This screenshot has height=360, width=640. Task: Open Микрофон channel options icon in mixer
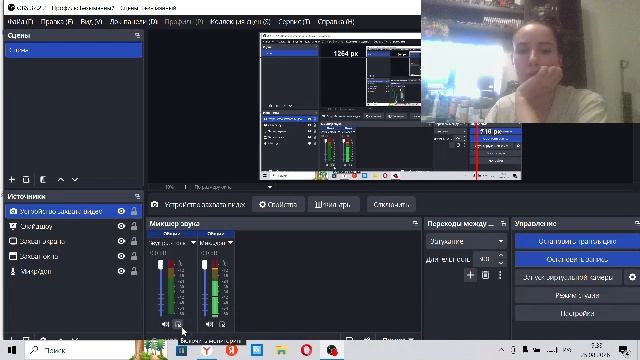(222, 324)
